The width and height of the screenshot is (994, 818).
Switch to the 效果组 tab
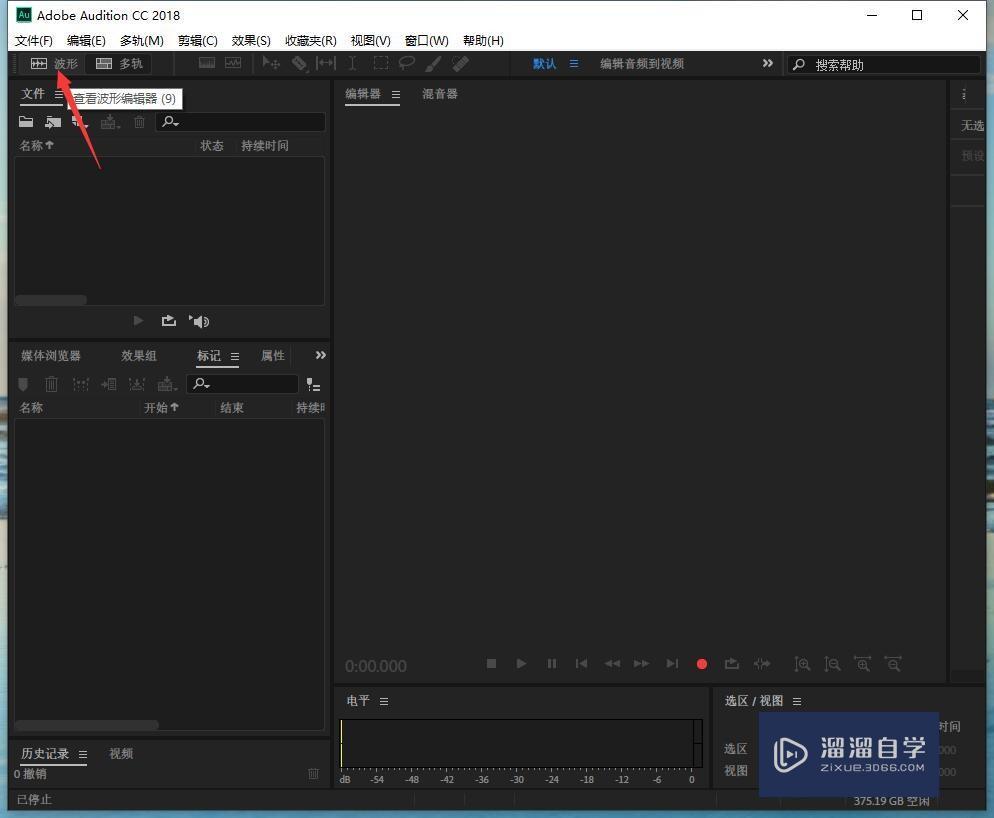click(x=139, y=356)
